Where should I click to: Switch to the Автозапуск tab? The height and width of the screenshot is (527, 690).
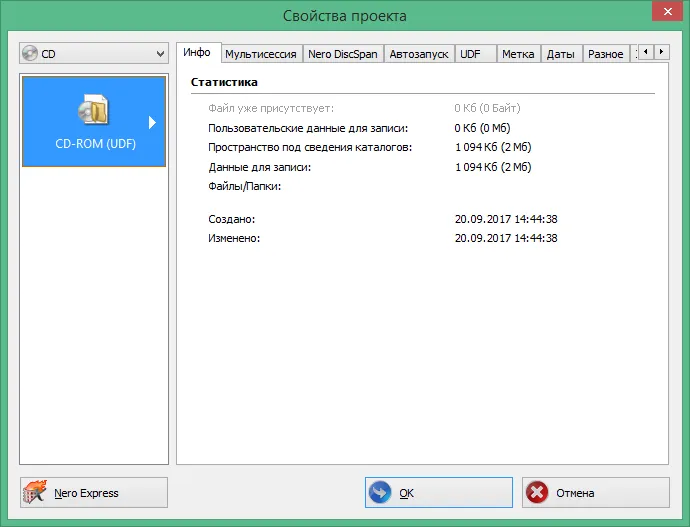(x=419, y=54)
